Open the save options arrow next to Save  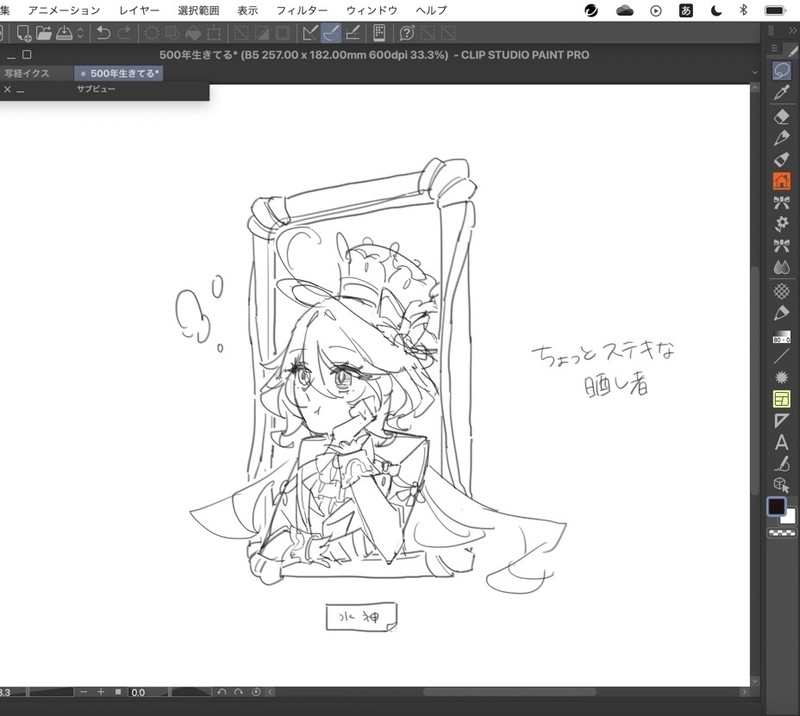click(x=80, y=33)
